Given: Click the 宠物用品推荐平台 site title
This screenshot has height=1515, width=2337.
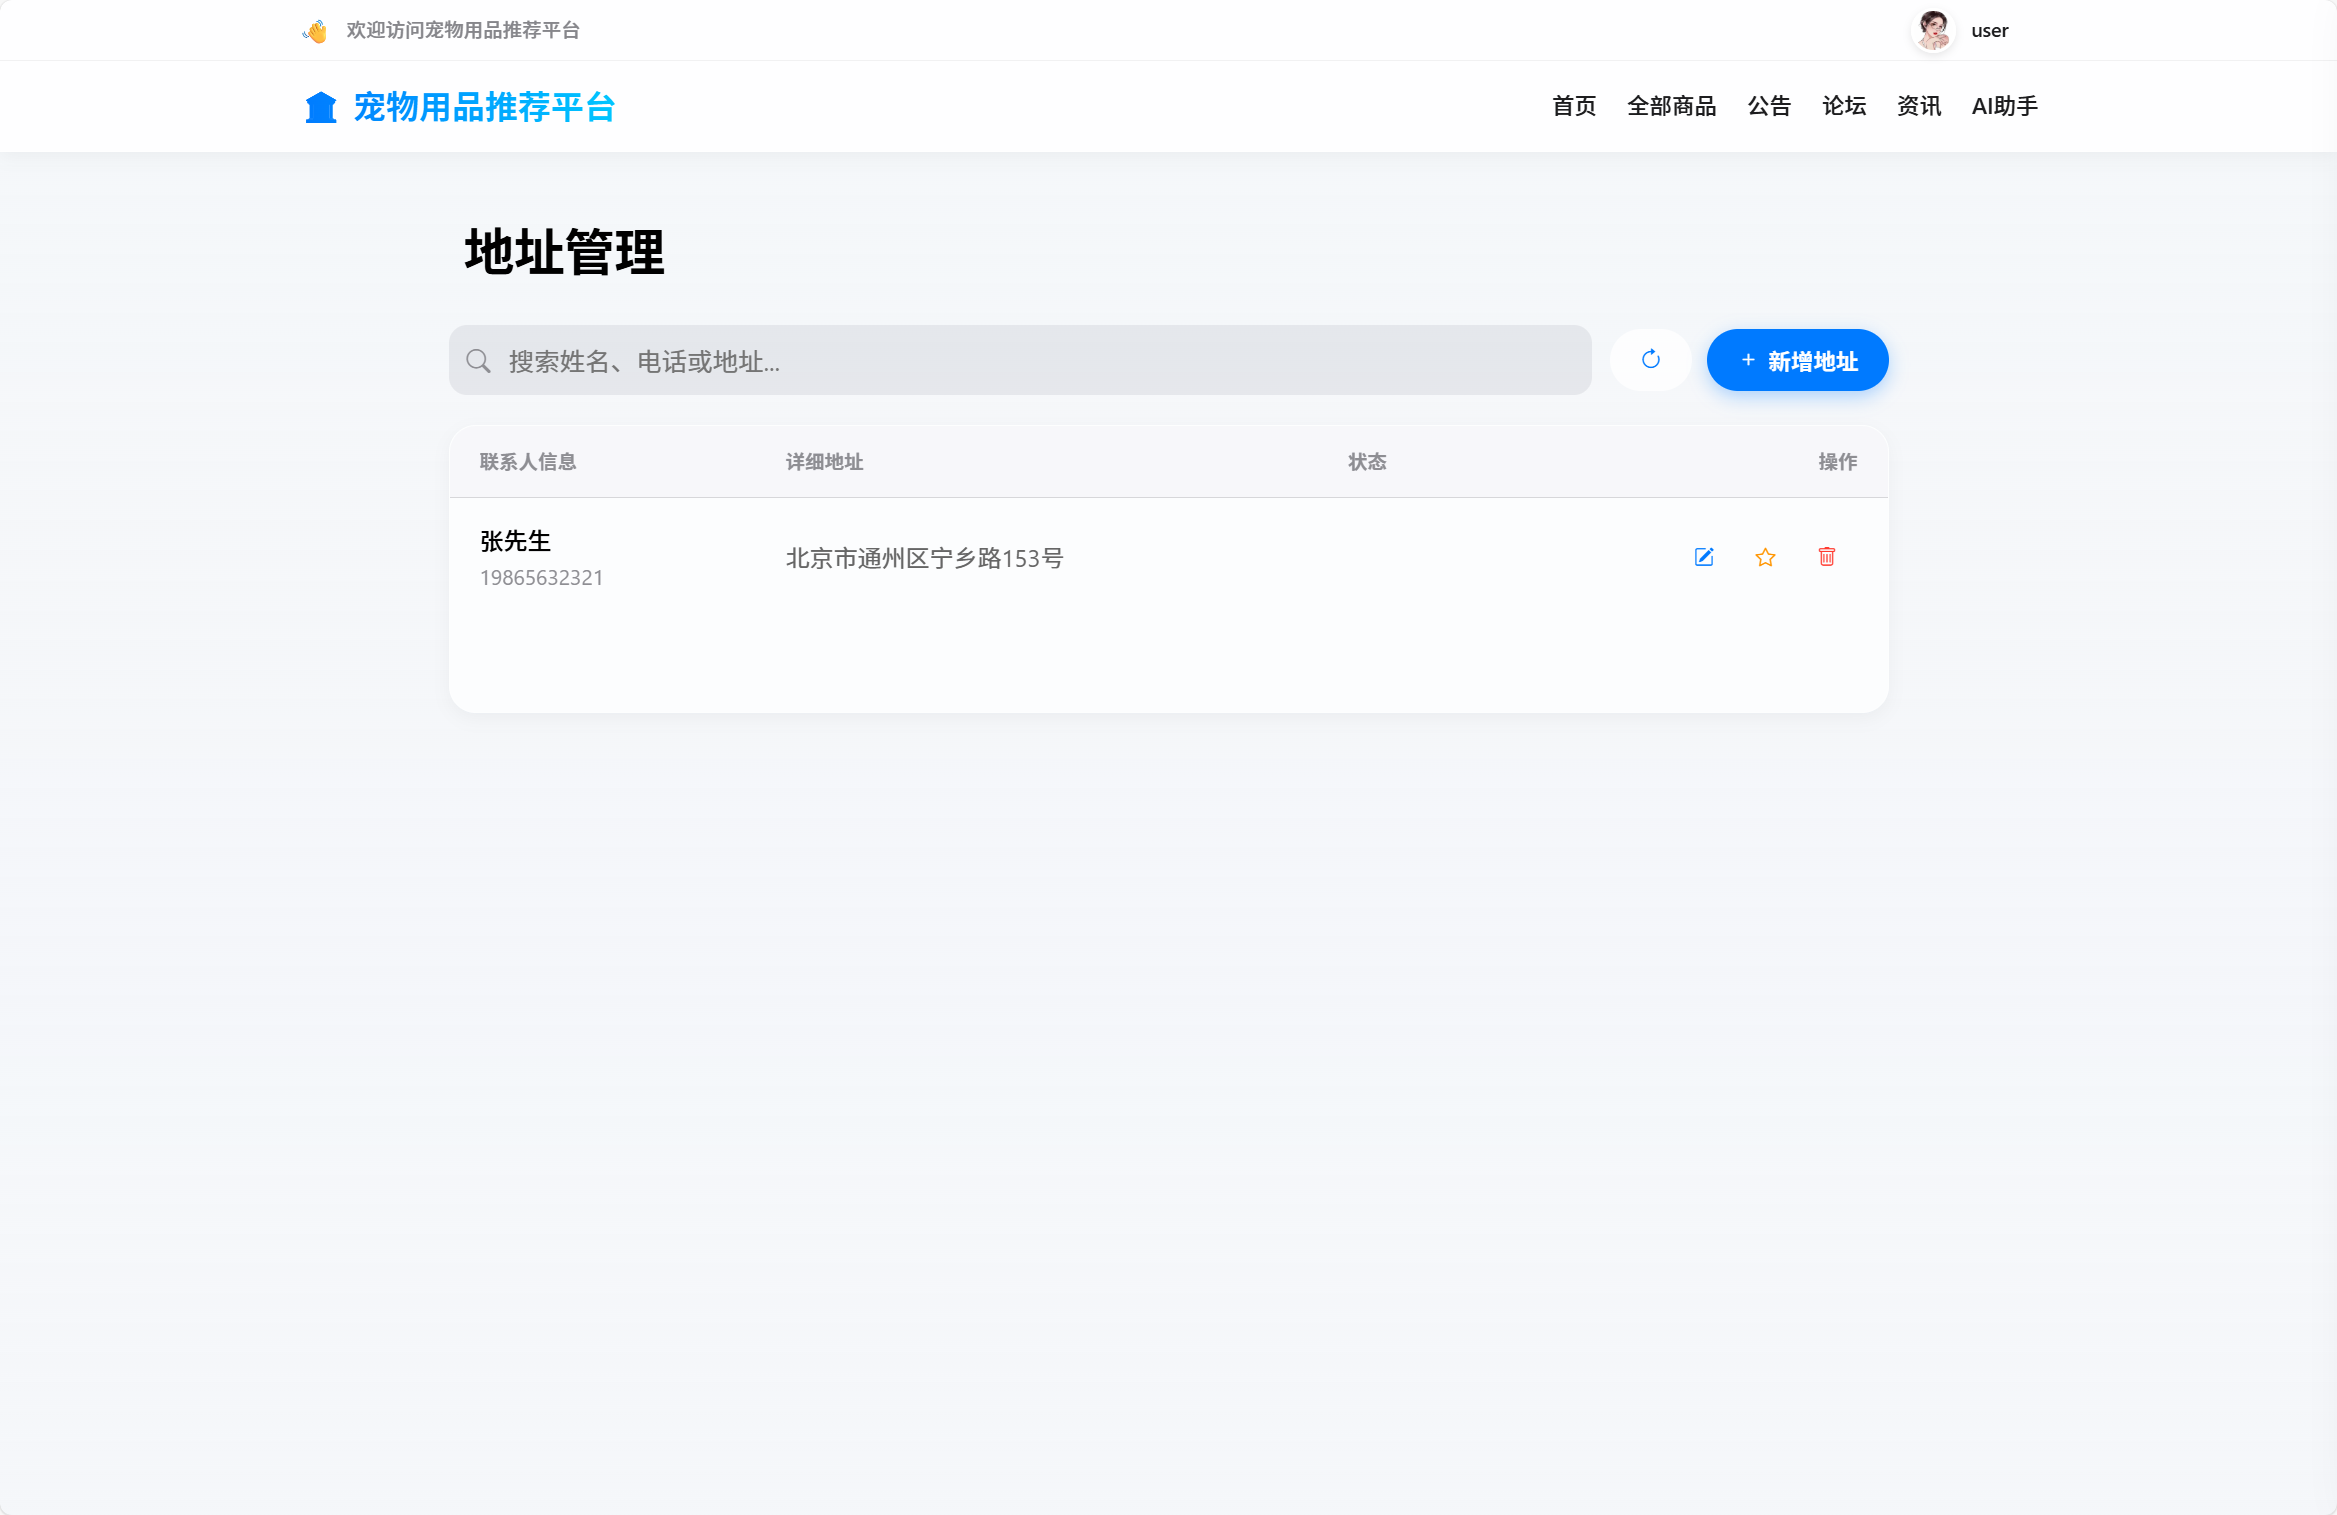Looking at the screenshot, I should 483,106.
